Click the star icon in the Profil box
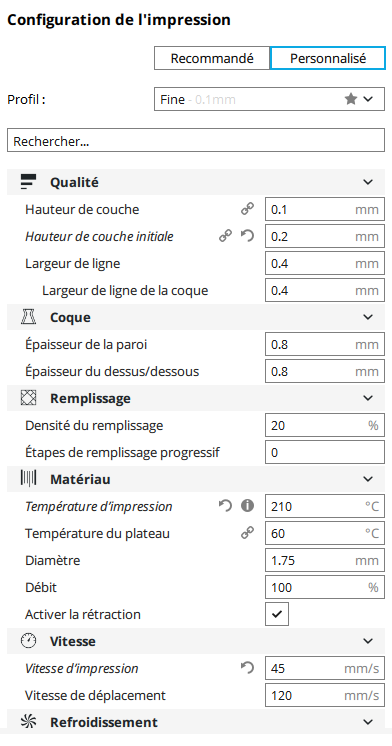The width and height of the screenshot is (392, 746). click(351, 99)
